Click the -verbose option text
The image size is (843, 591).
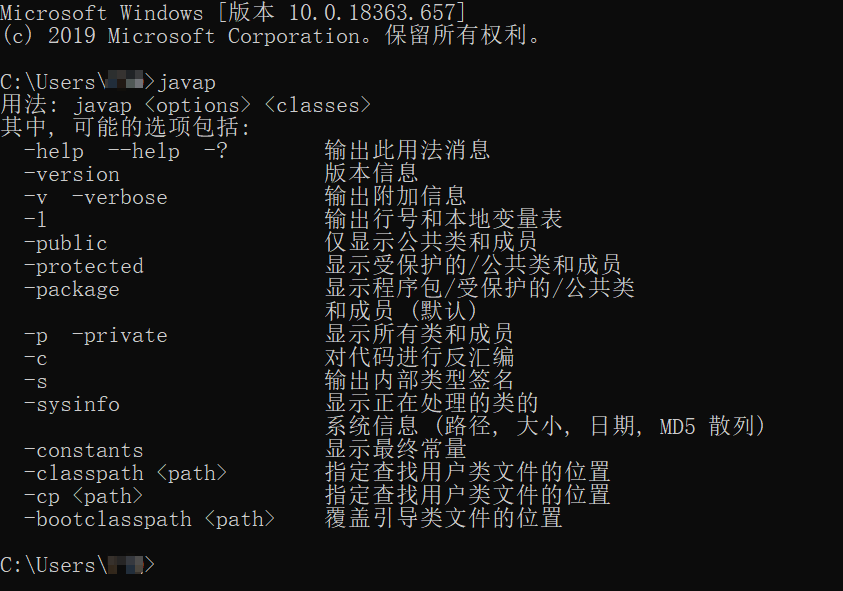[x=120, y=197]
